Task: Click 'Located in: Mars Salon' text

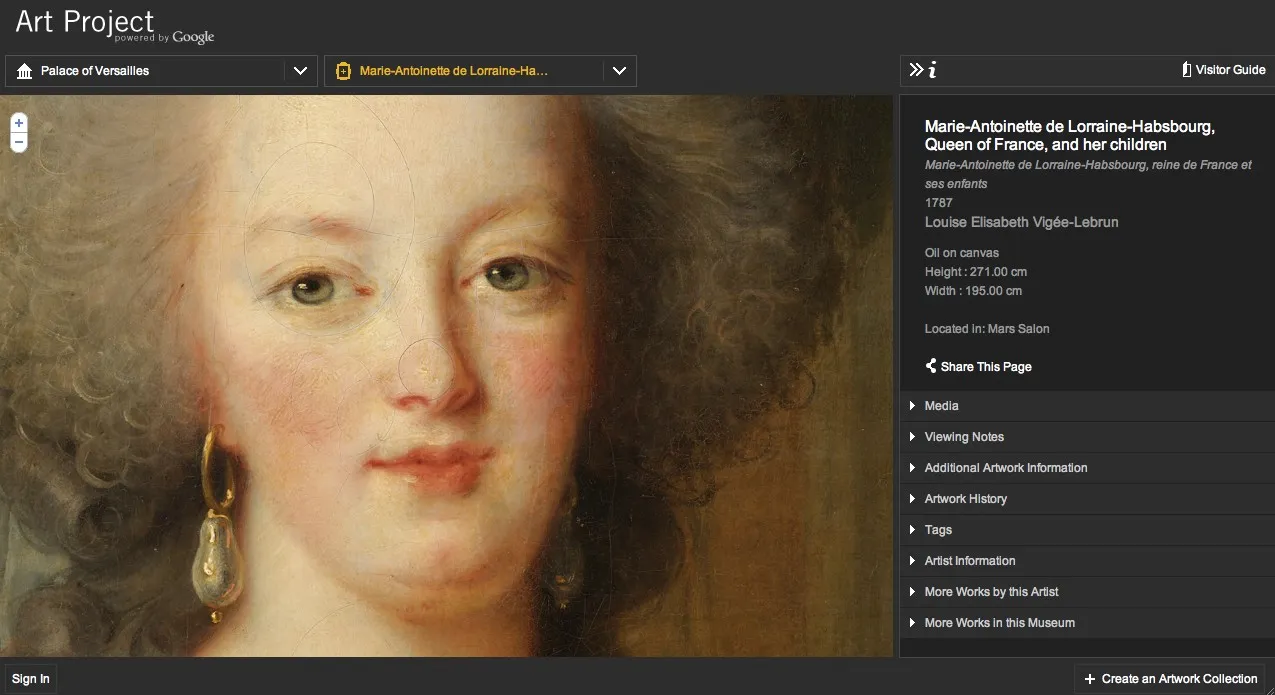Action: tap(987, 329)
